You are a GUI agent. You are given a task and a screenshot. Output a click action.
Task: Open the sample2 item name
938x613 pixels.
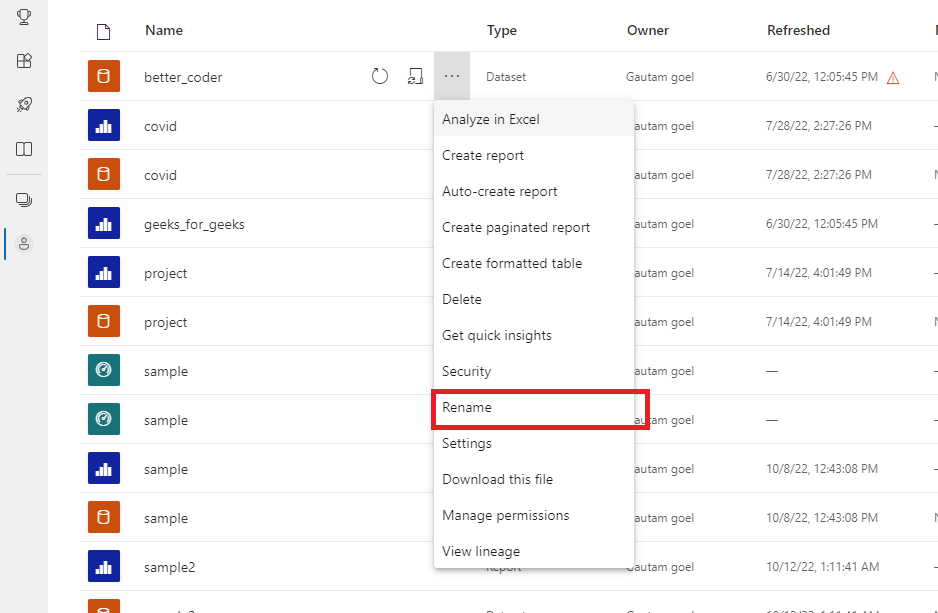(170, 567)
